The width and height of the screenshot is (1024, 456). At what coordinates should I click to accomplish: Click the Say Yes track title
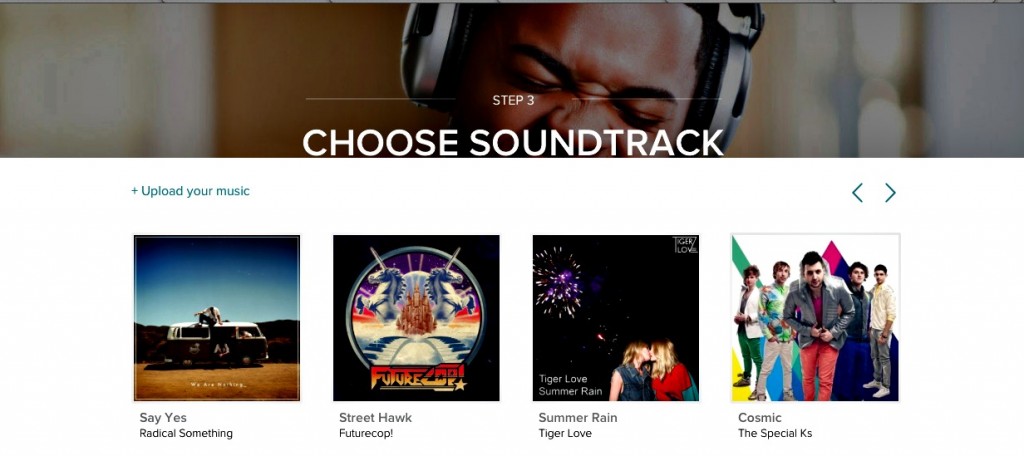pos(163,417)
